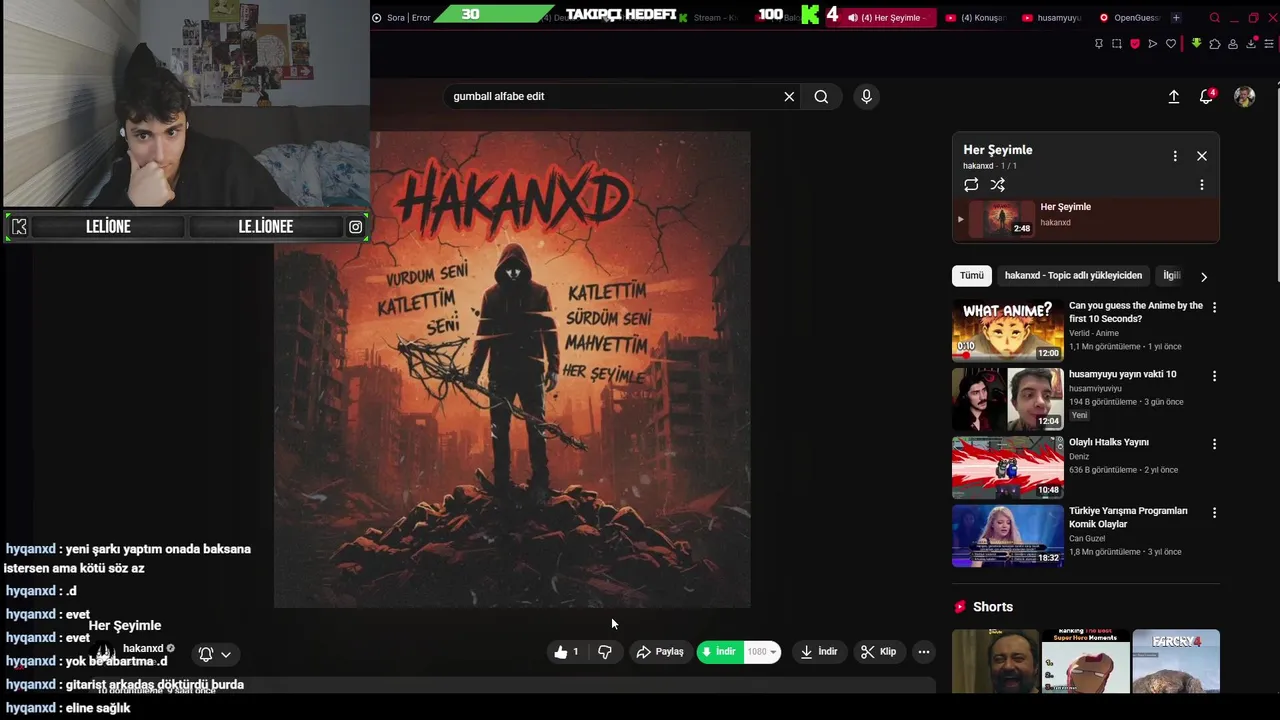
Task: Click the YouTube İndir download button
Action: point(819,652)
